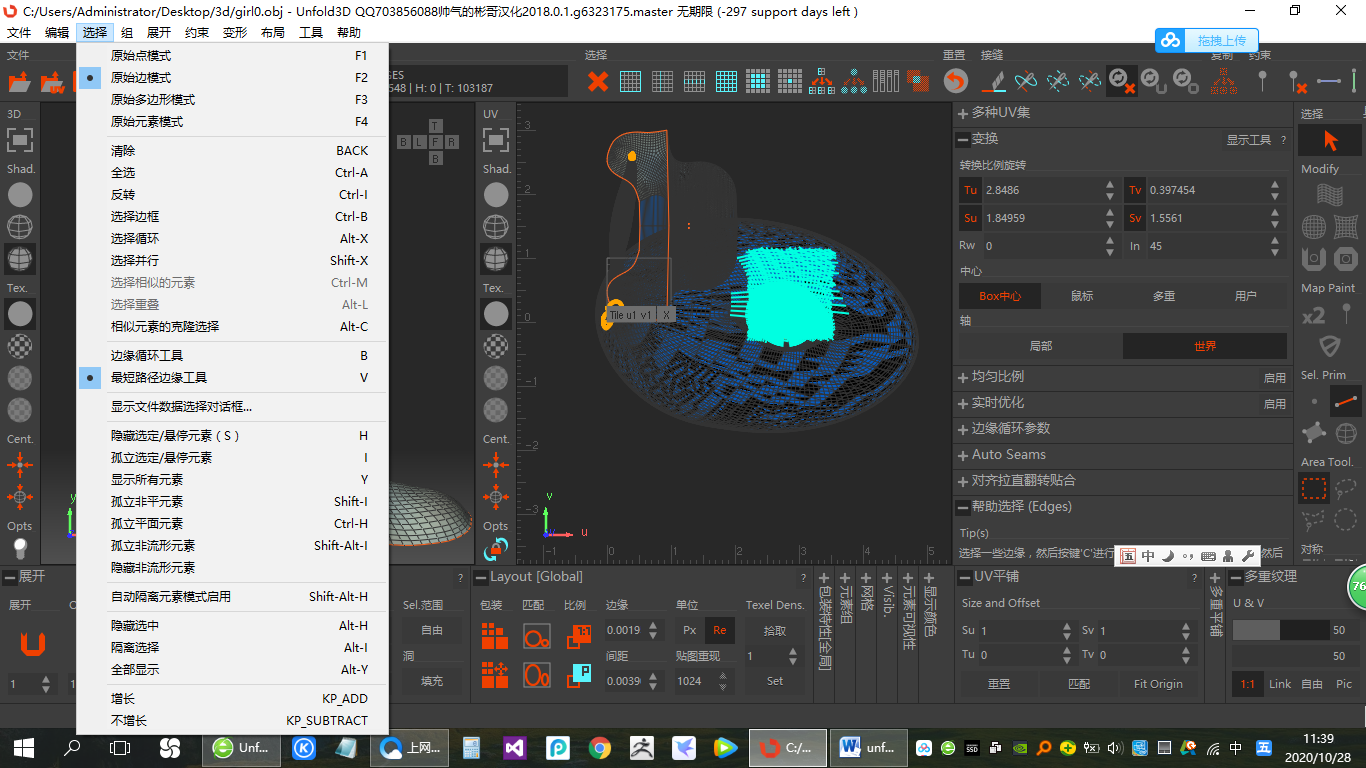Screen dimensions: 1366x768
Task: Switch the axis mode to 局部
Action: pos(1040,345)
